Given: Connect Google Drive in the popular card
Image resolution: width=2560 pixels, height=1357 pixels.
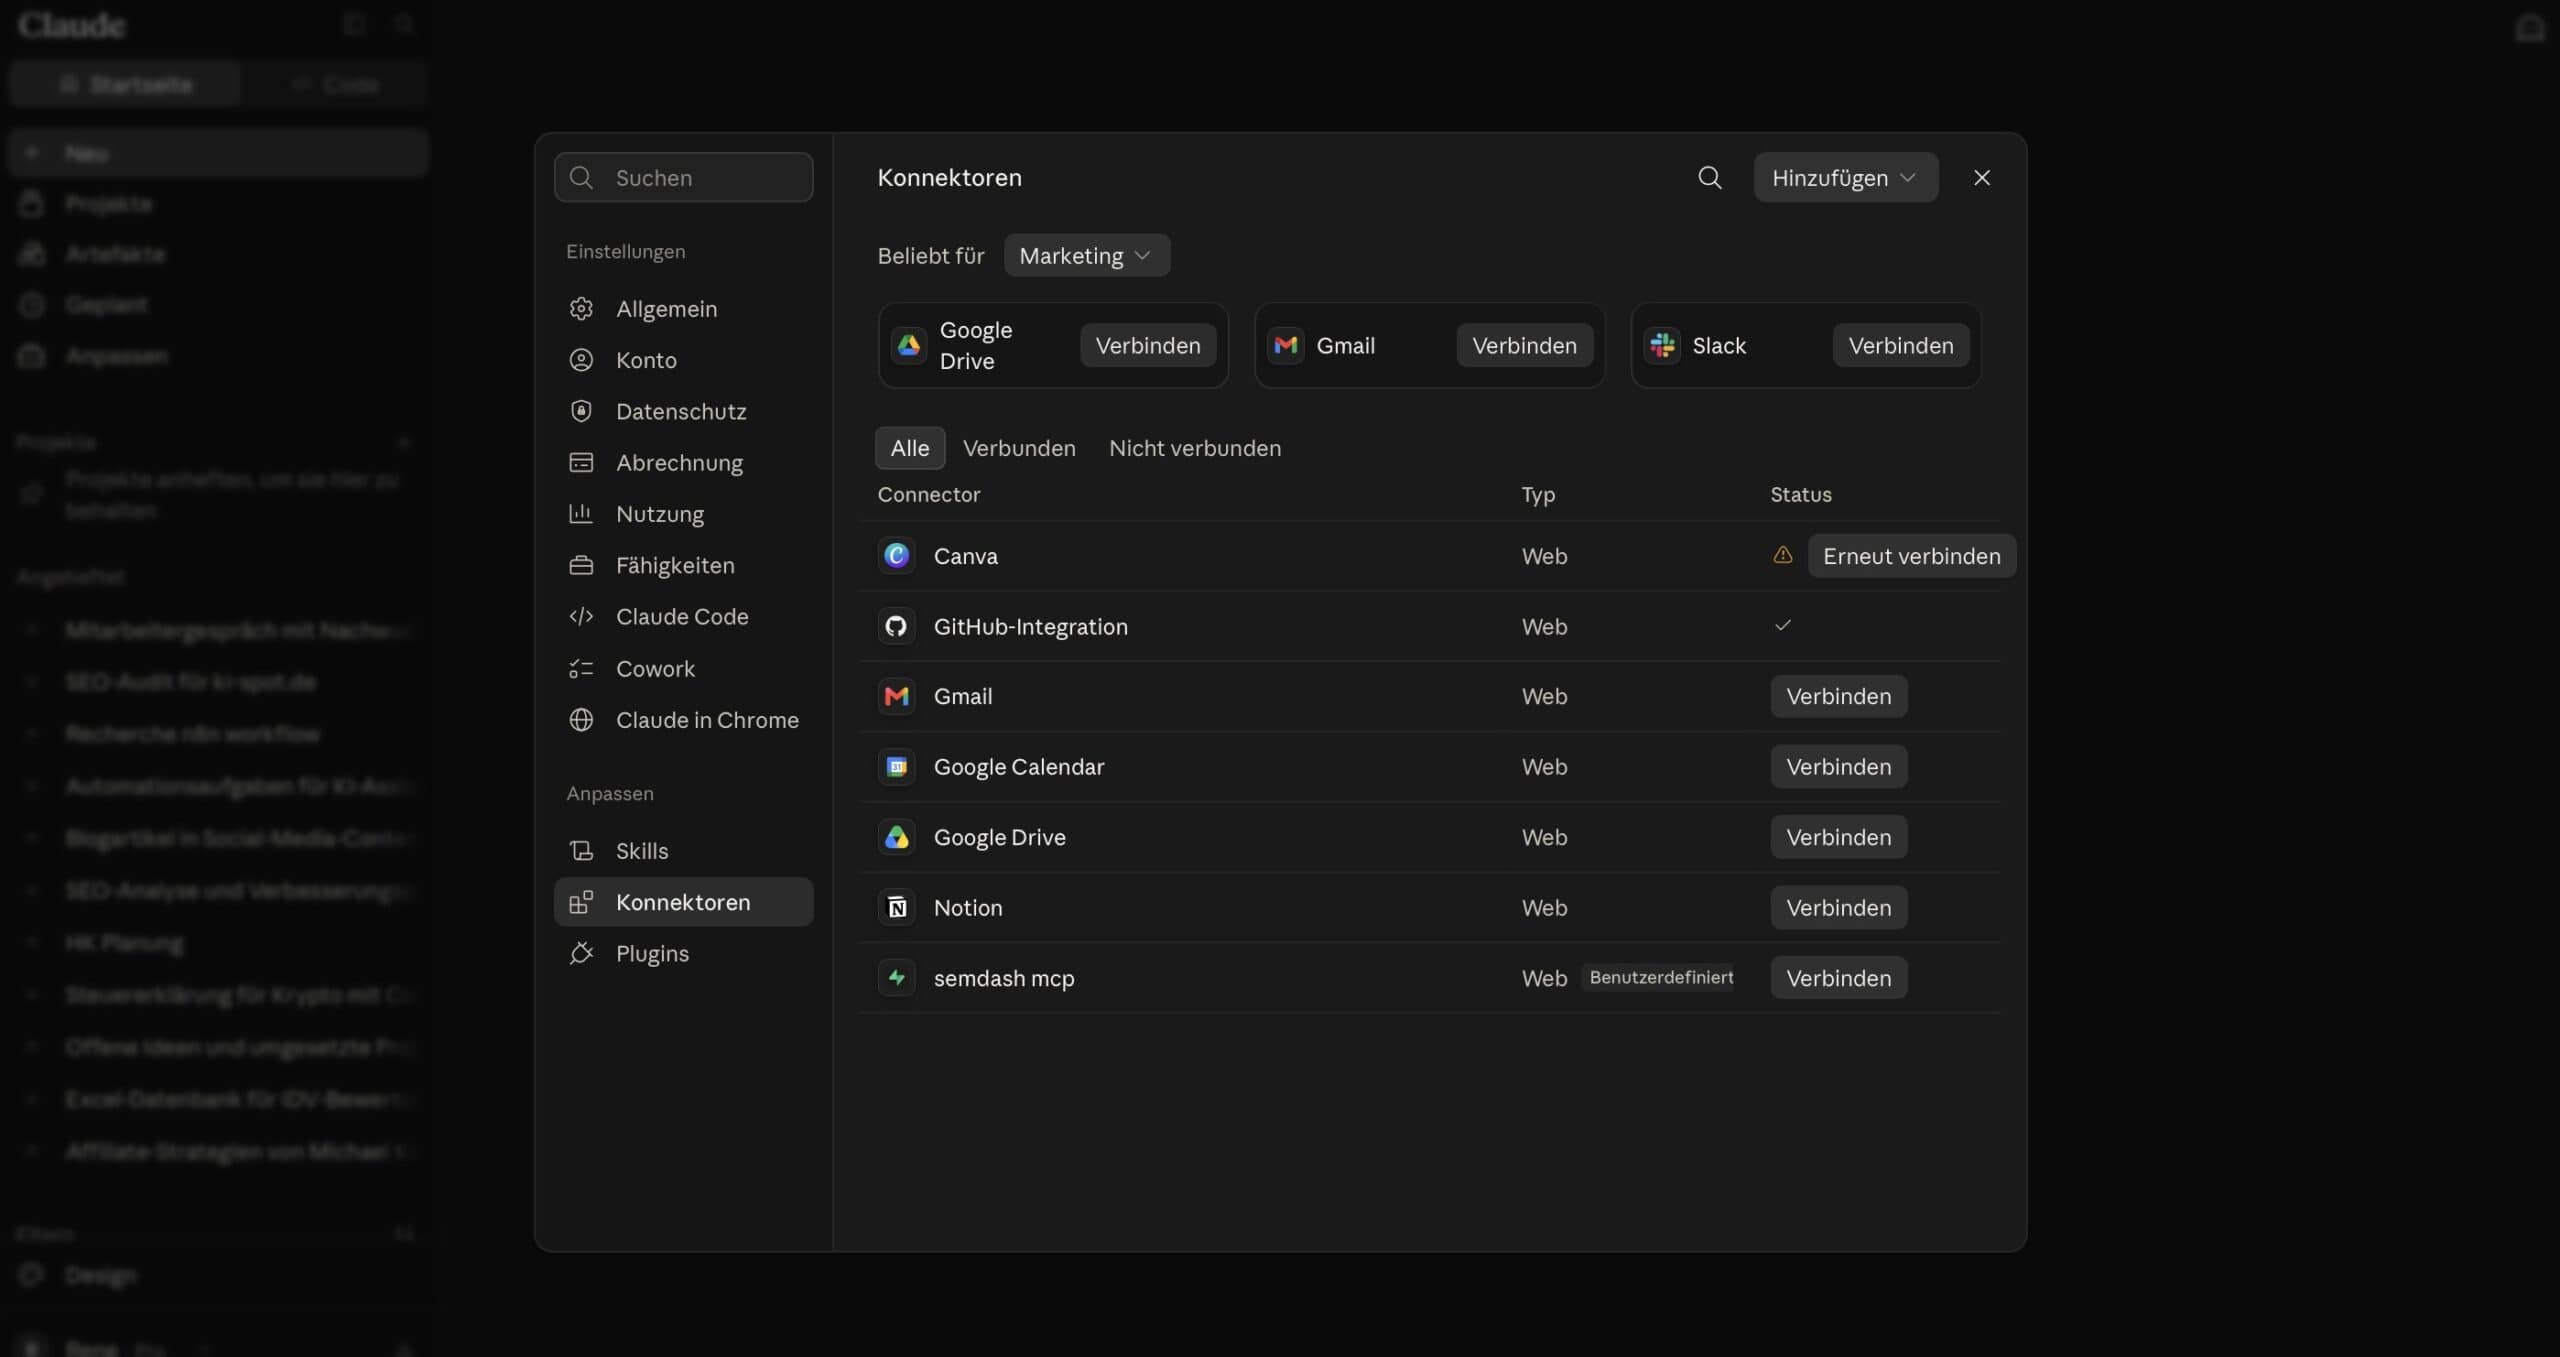Looking at the screenshot, I should [x=1147, y=346].
